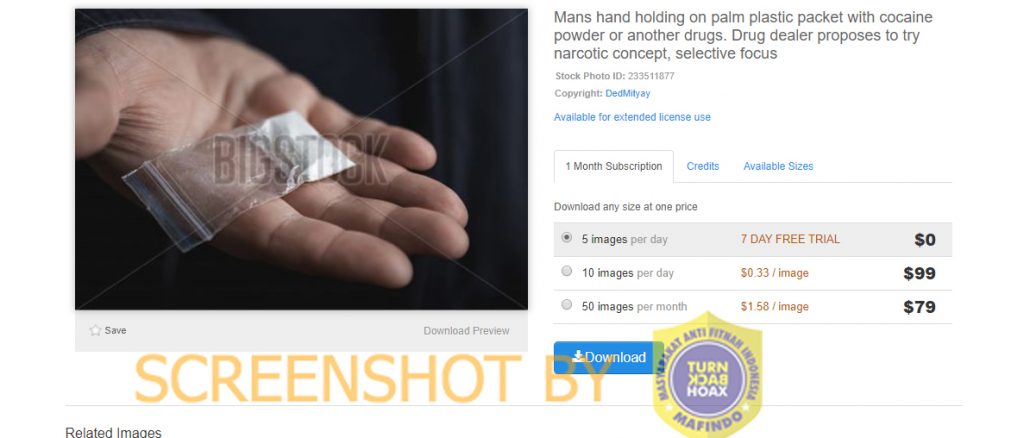The width and height of the screenshot is (1030, 438).
Task: Click the Download Preview link
Action: [466, 331]
